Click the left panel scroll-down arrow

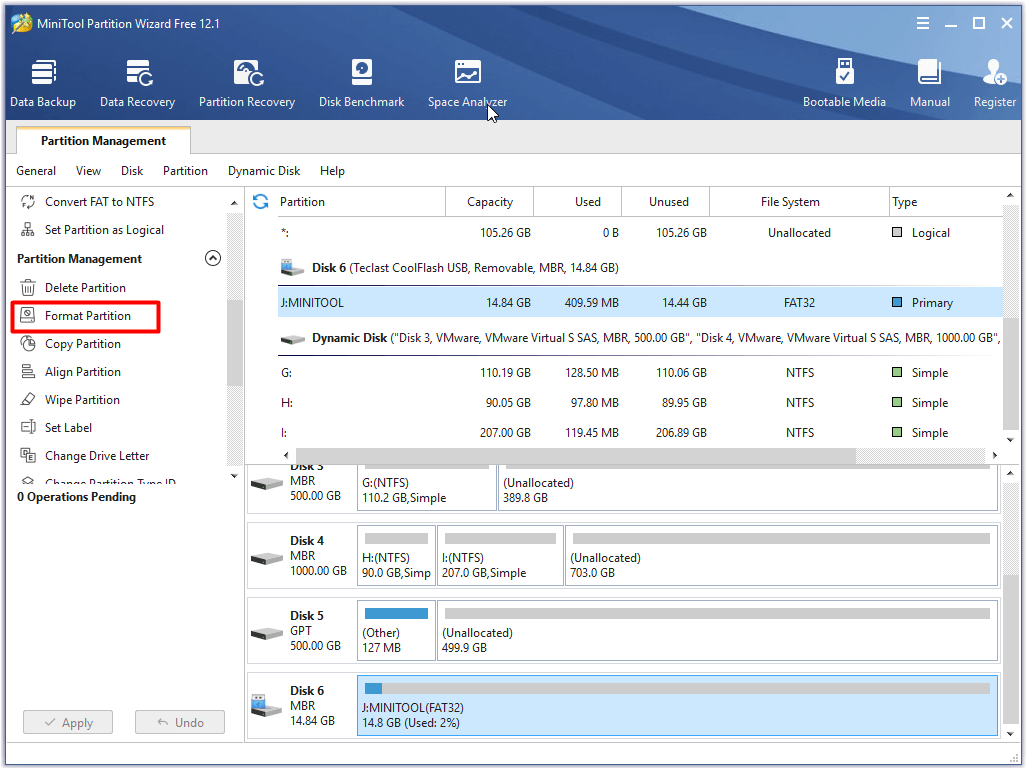pos(234,476)
